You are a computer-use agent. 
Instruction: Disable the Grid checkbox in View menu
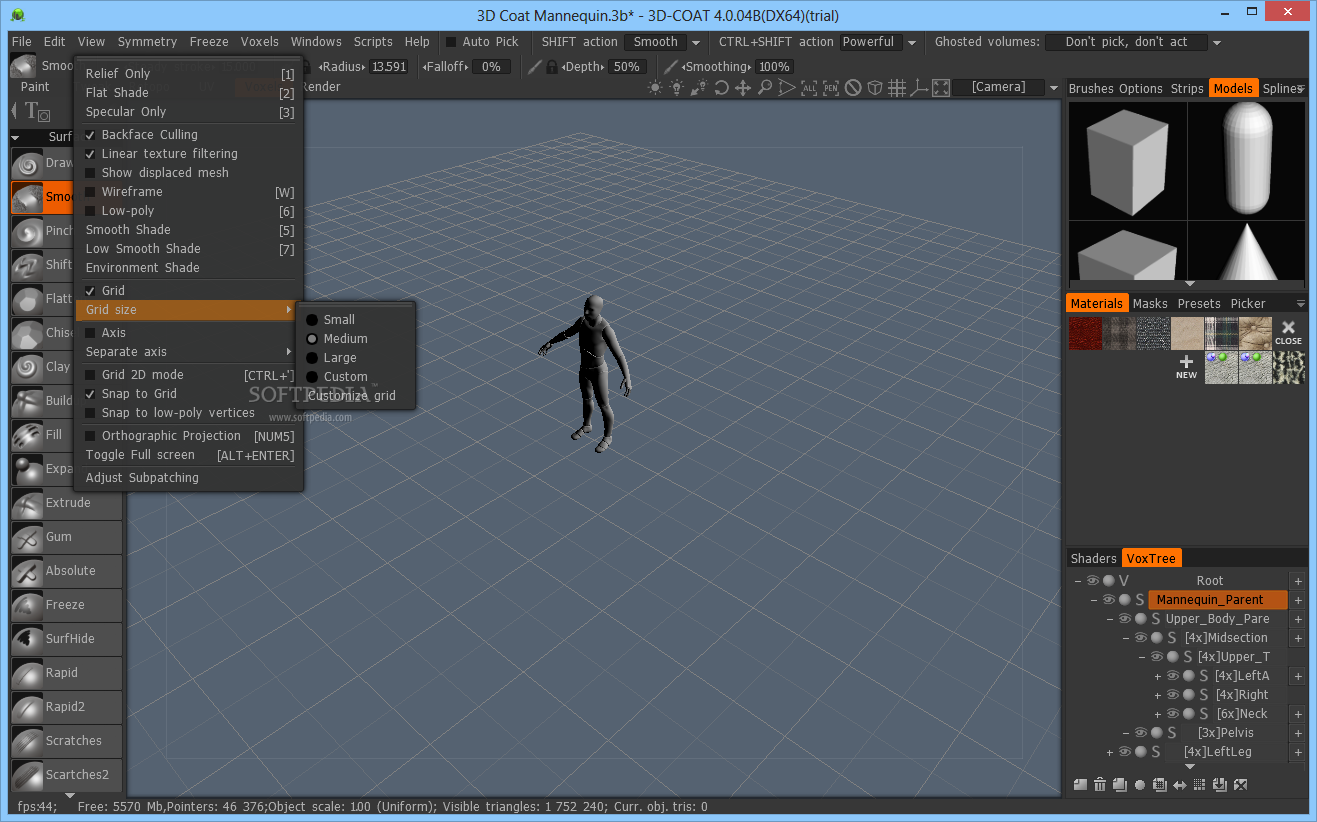pyautogui.click(x=91, y=291)
